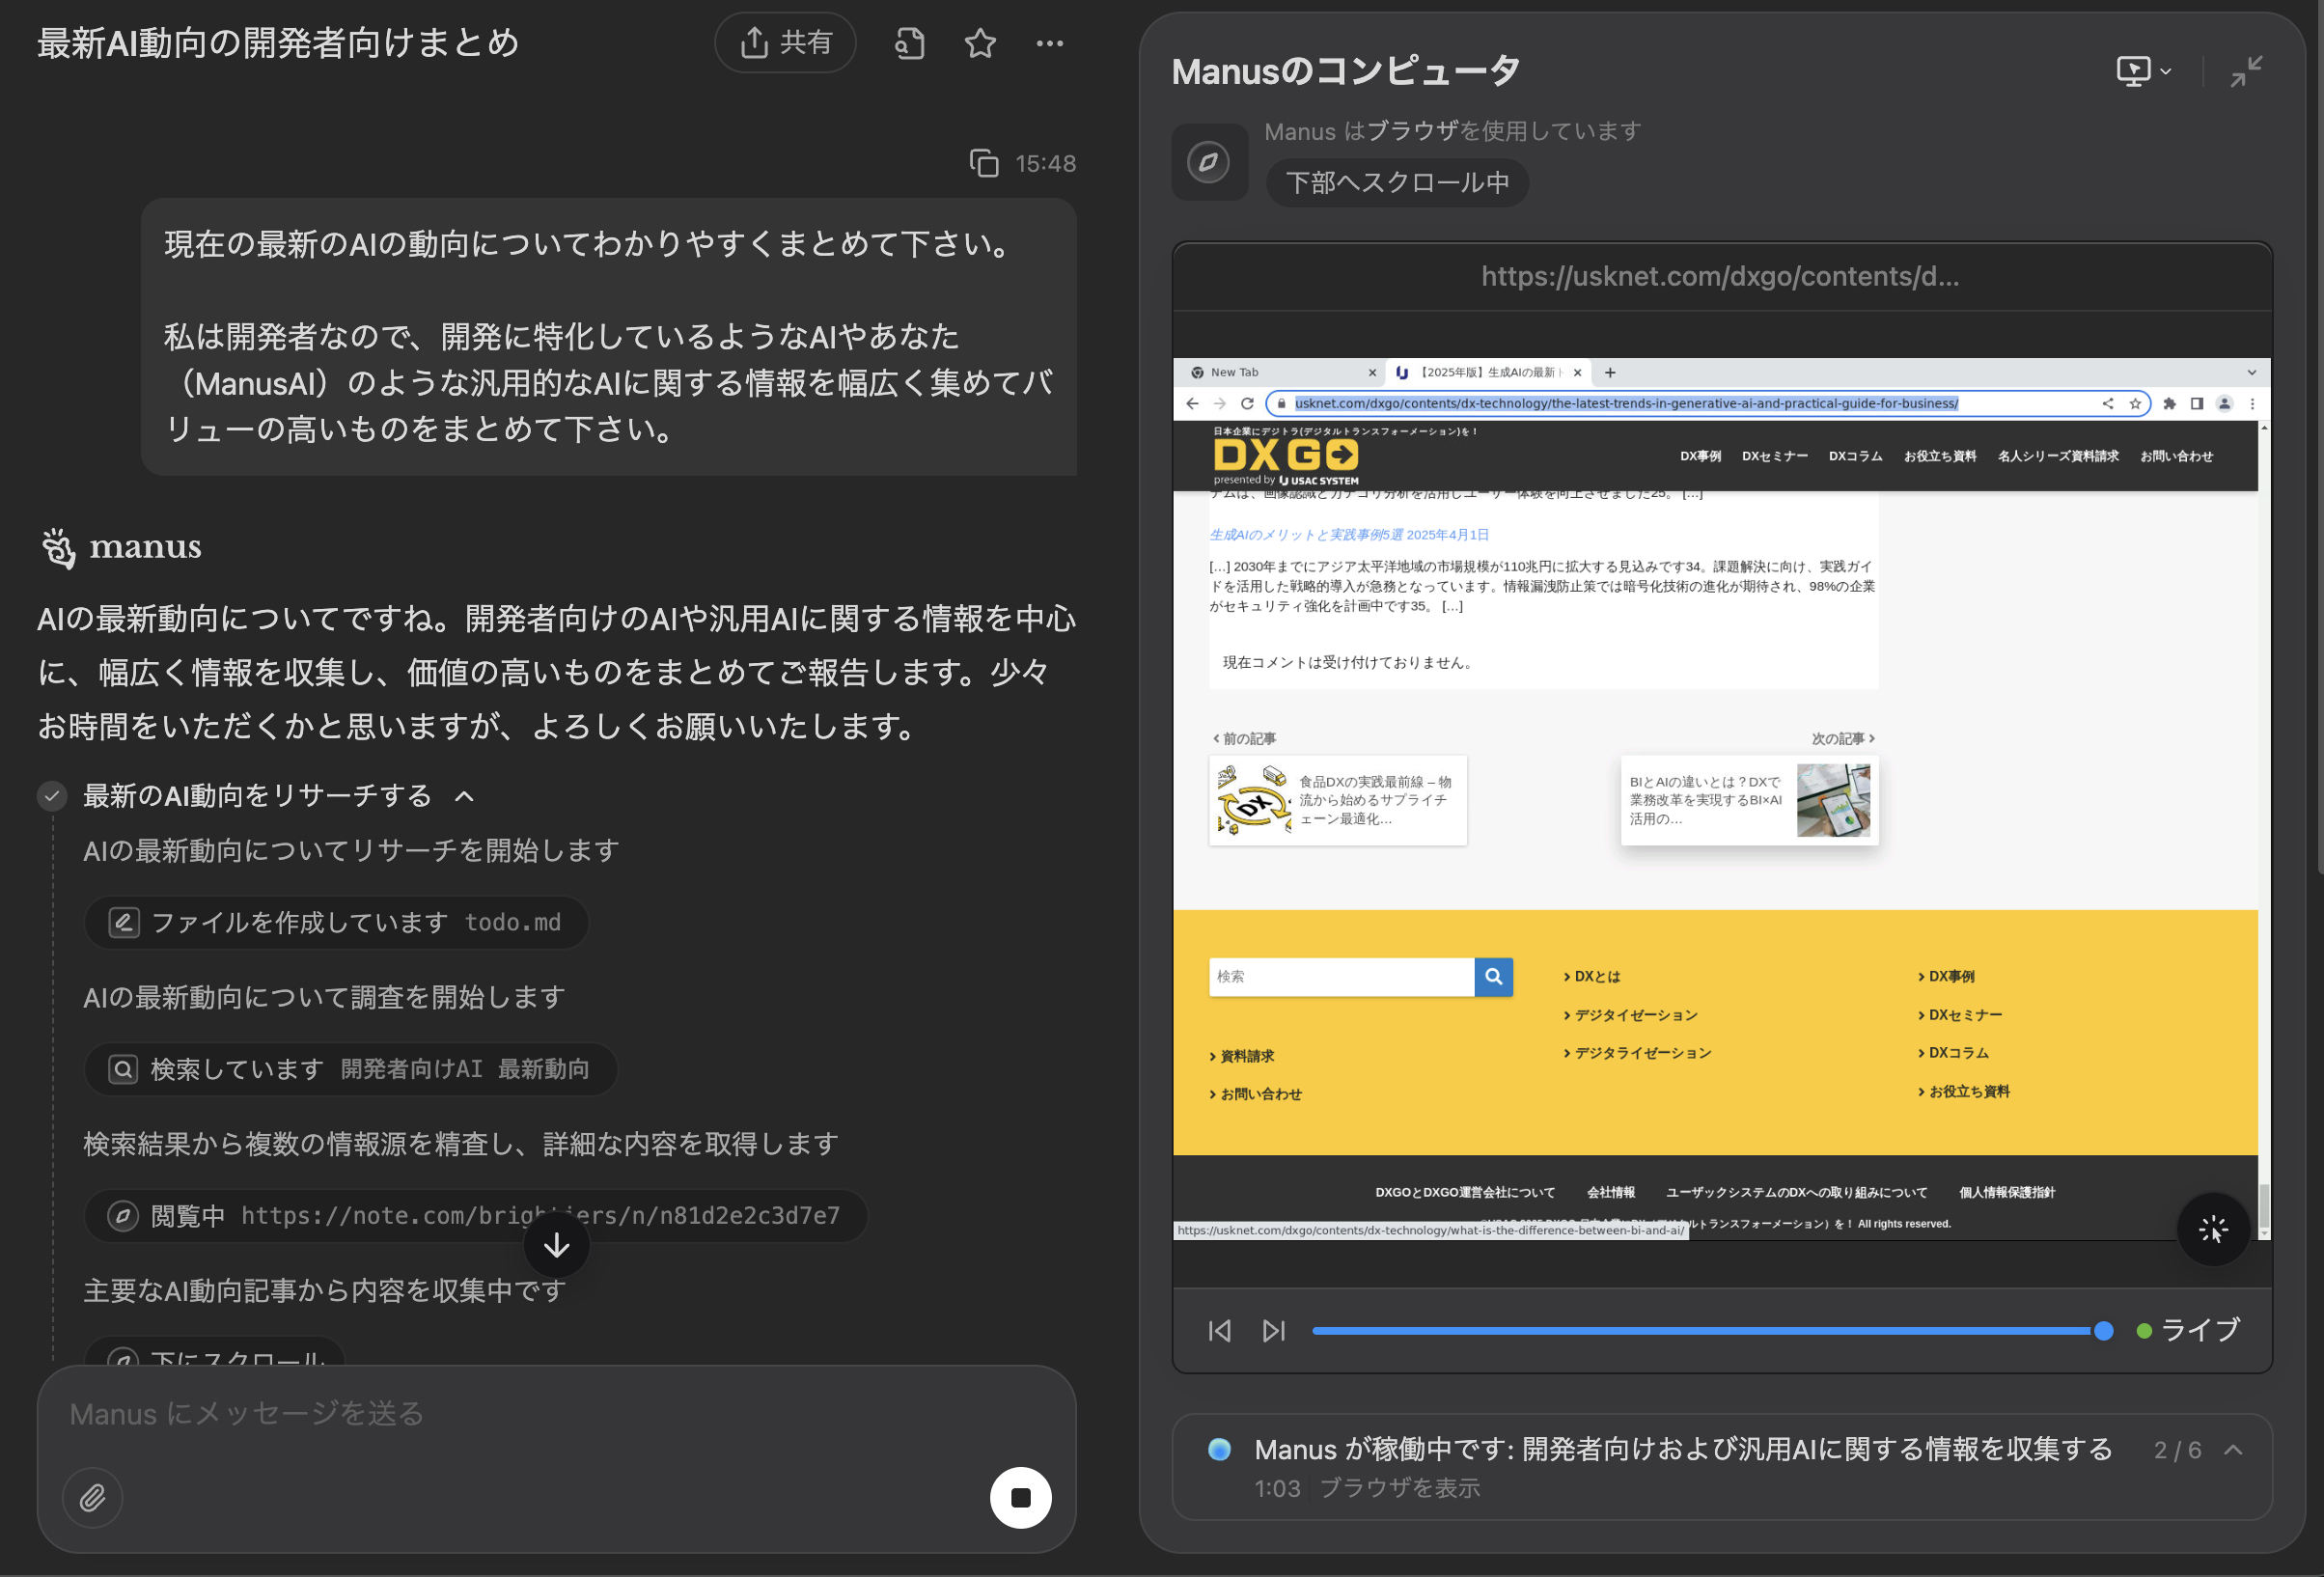
Task: Click the magnifier search button on DXGO site
Action: [x=1494, y=977]
